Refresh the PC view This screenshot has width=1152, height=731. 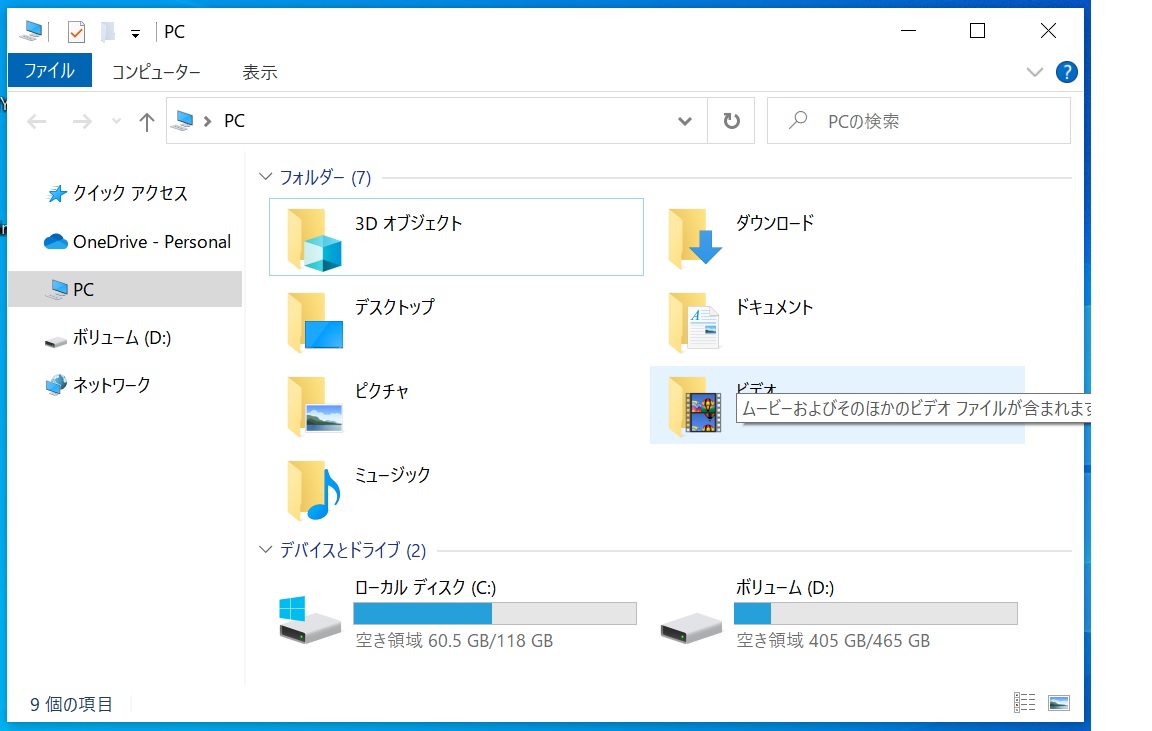tap(731, 120)
